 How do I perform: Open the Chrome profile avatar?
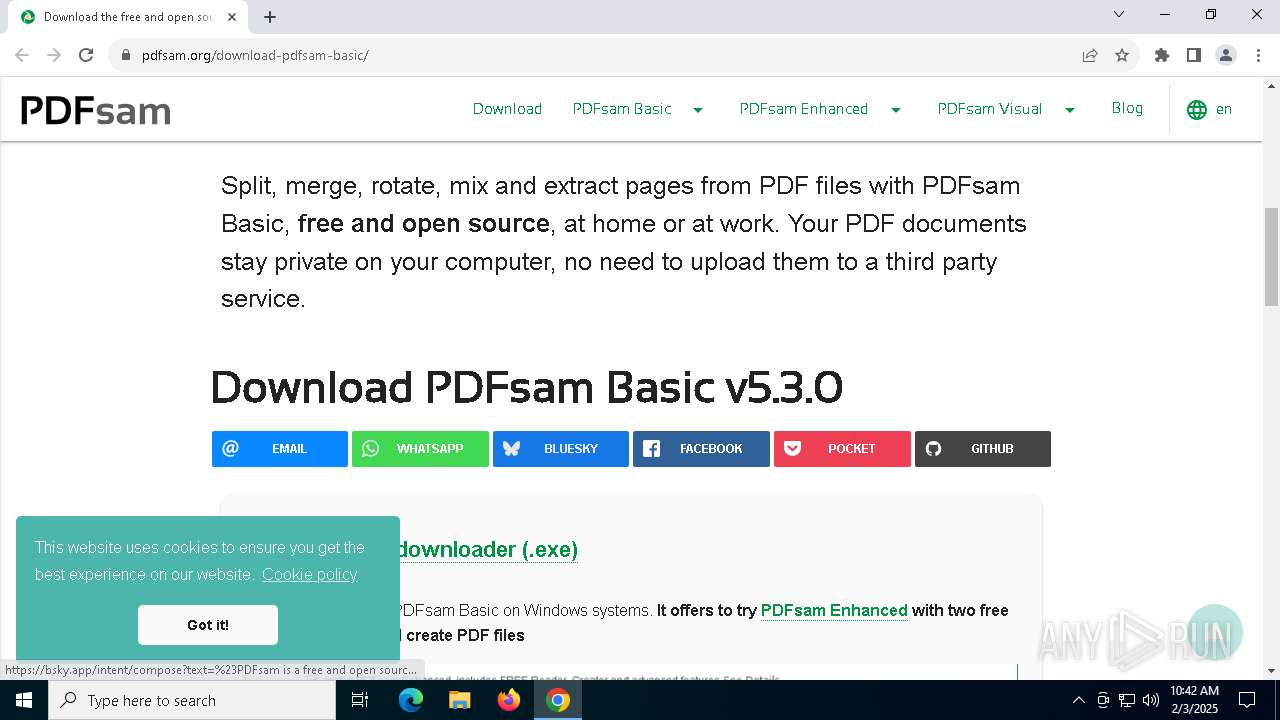1226,55
